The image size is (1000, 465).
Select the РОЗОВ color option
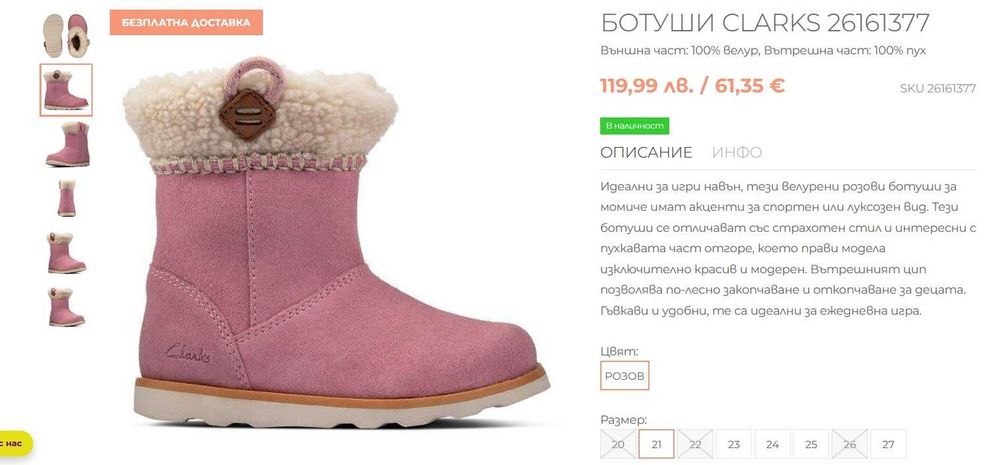625,376
